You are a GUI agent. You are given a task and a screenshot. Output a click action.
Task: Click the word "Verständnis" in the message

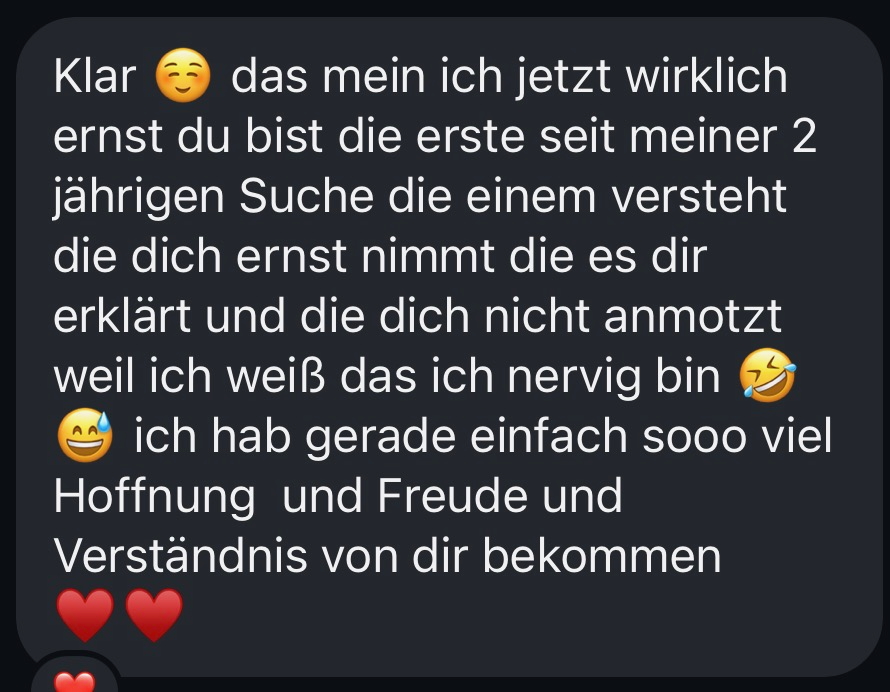click(x=180, y=555)
